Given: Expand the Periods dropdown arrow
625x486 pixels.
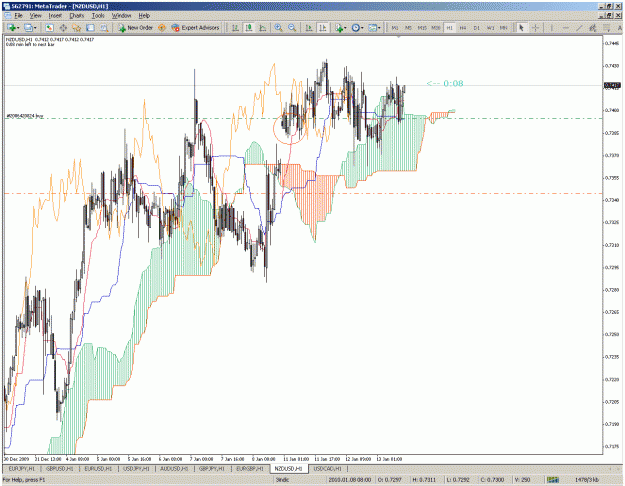Looking at the screenshot, I should pyautogui.click(x=362, y=28).
